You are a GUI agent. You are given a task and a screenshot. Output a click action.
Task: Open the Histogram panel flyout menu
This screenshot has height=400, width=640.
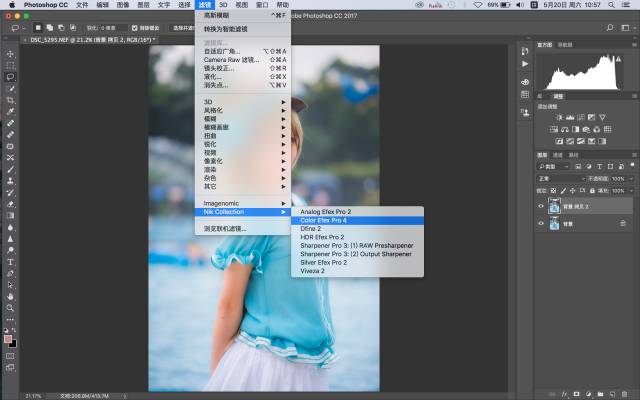(x=634, y=44)
